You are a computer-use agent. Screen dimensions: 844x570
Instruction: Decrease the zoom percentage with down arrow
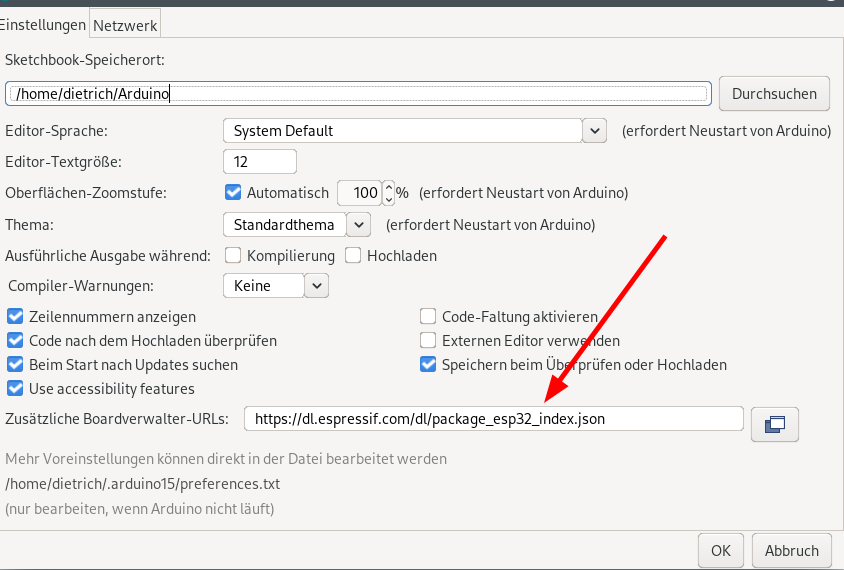[x=389, y=199]
